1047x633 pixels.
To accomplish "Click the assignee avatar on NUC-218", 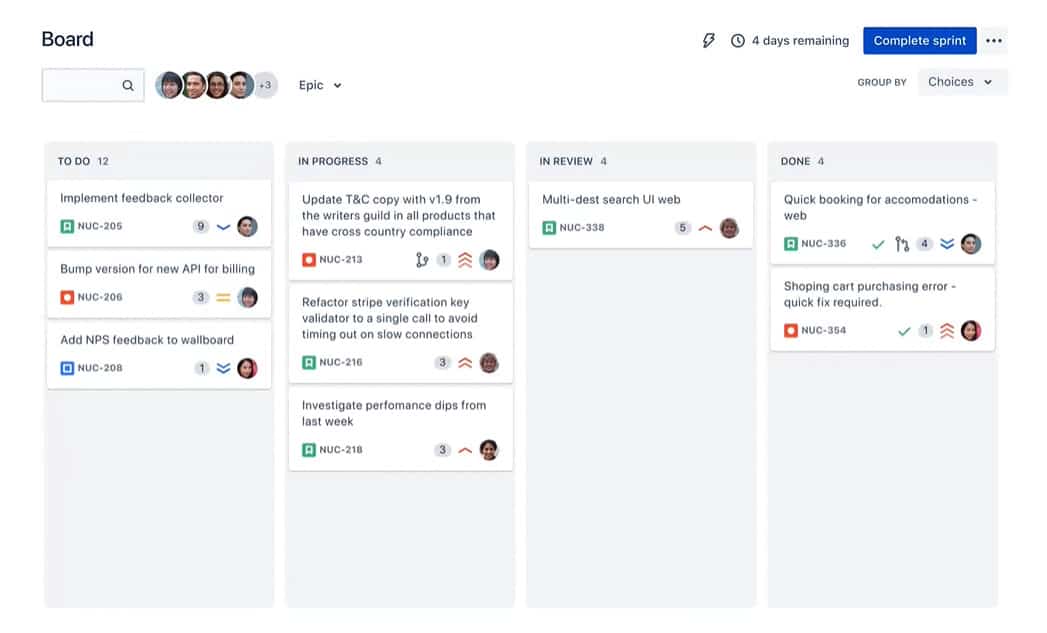I will [489, 450].
